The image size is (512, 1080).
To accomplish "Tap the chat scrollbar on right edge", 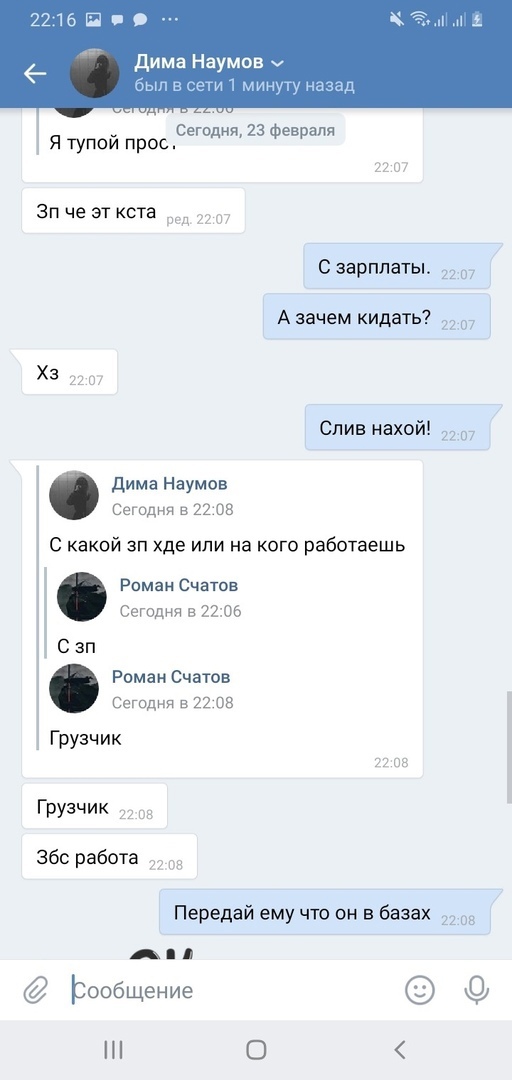I will 509,744.
